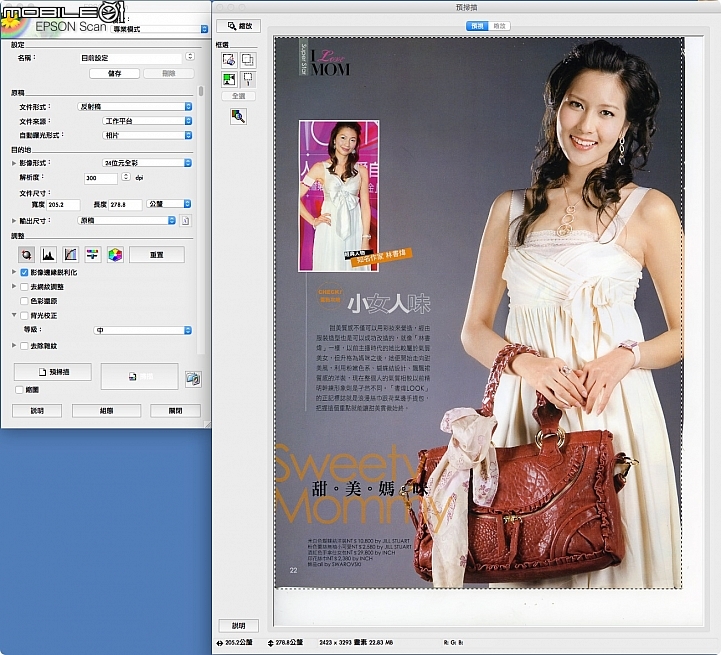721x655 pixels.
Task: Click the 儲存 save settings button
Action: pyautogui.click(x=114, y=73)
